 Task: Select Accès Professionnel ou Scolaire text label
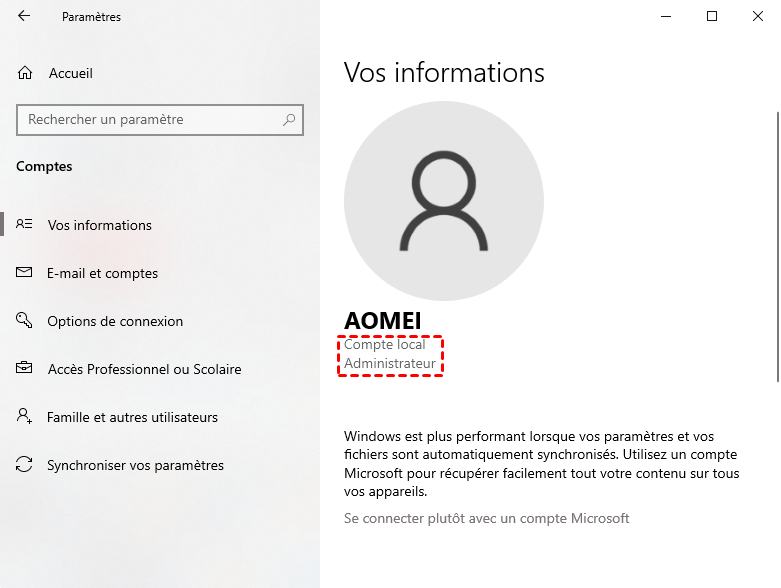coord(145,369)
